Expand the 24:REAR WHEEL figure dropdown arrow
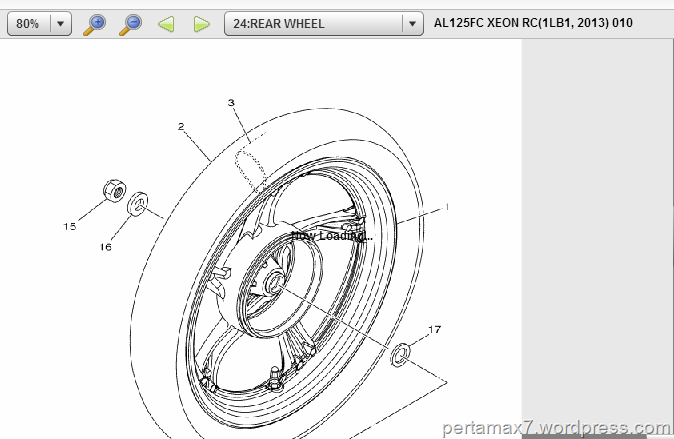The image size is (674, 439). tap(411, 24)
